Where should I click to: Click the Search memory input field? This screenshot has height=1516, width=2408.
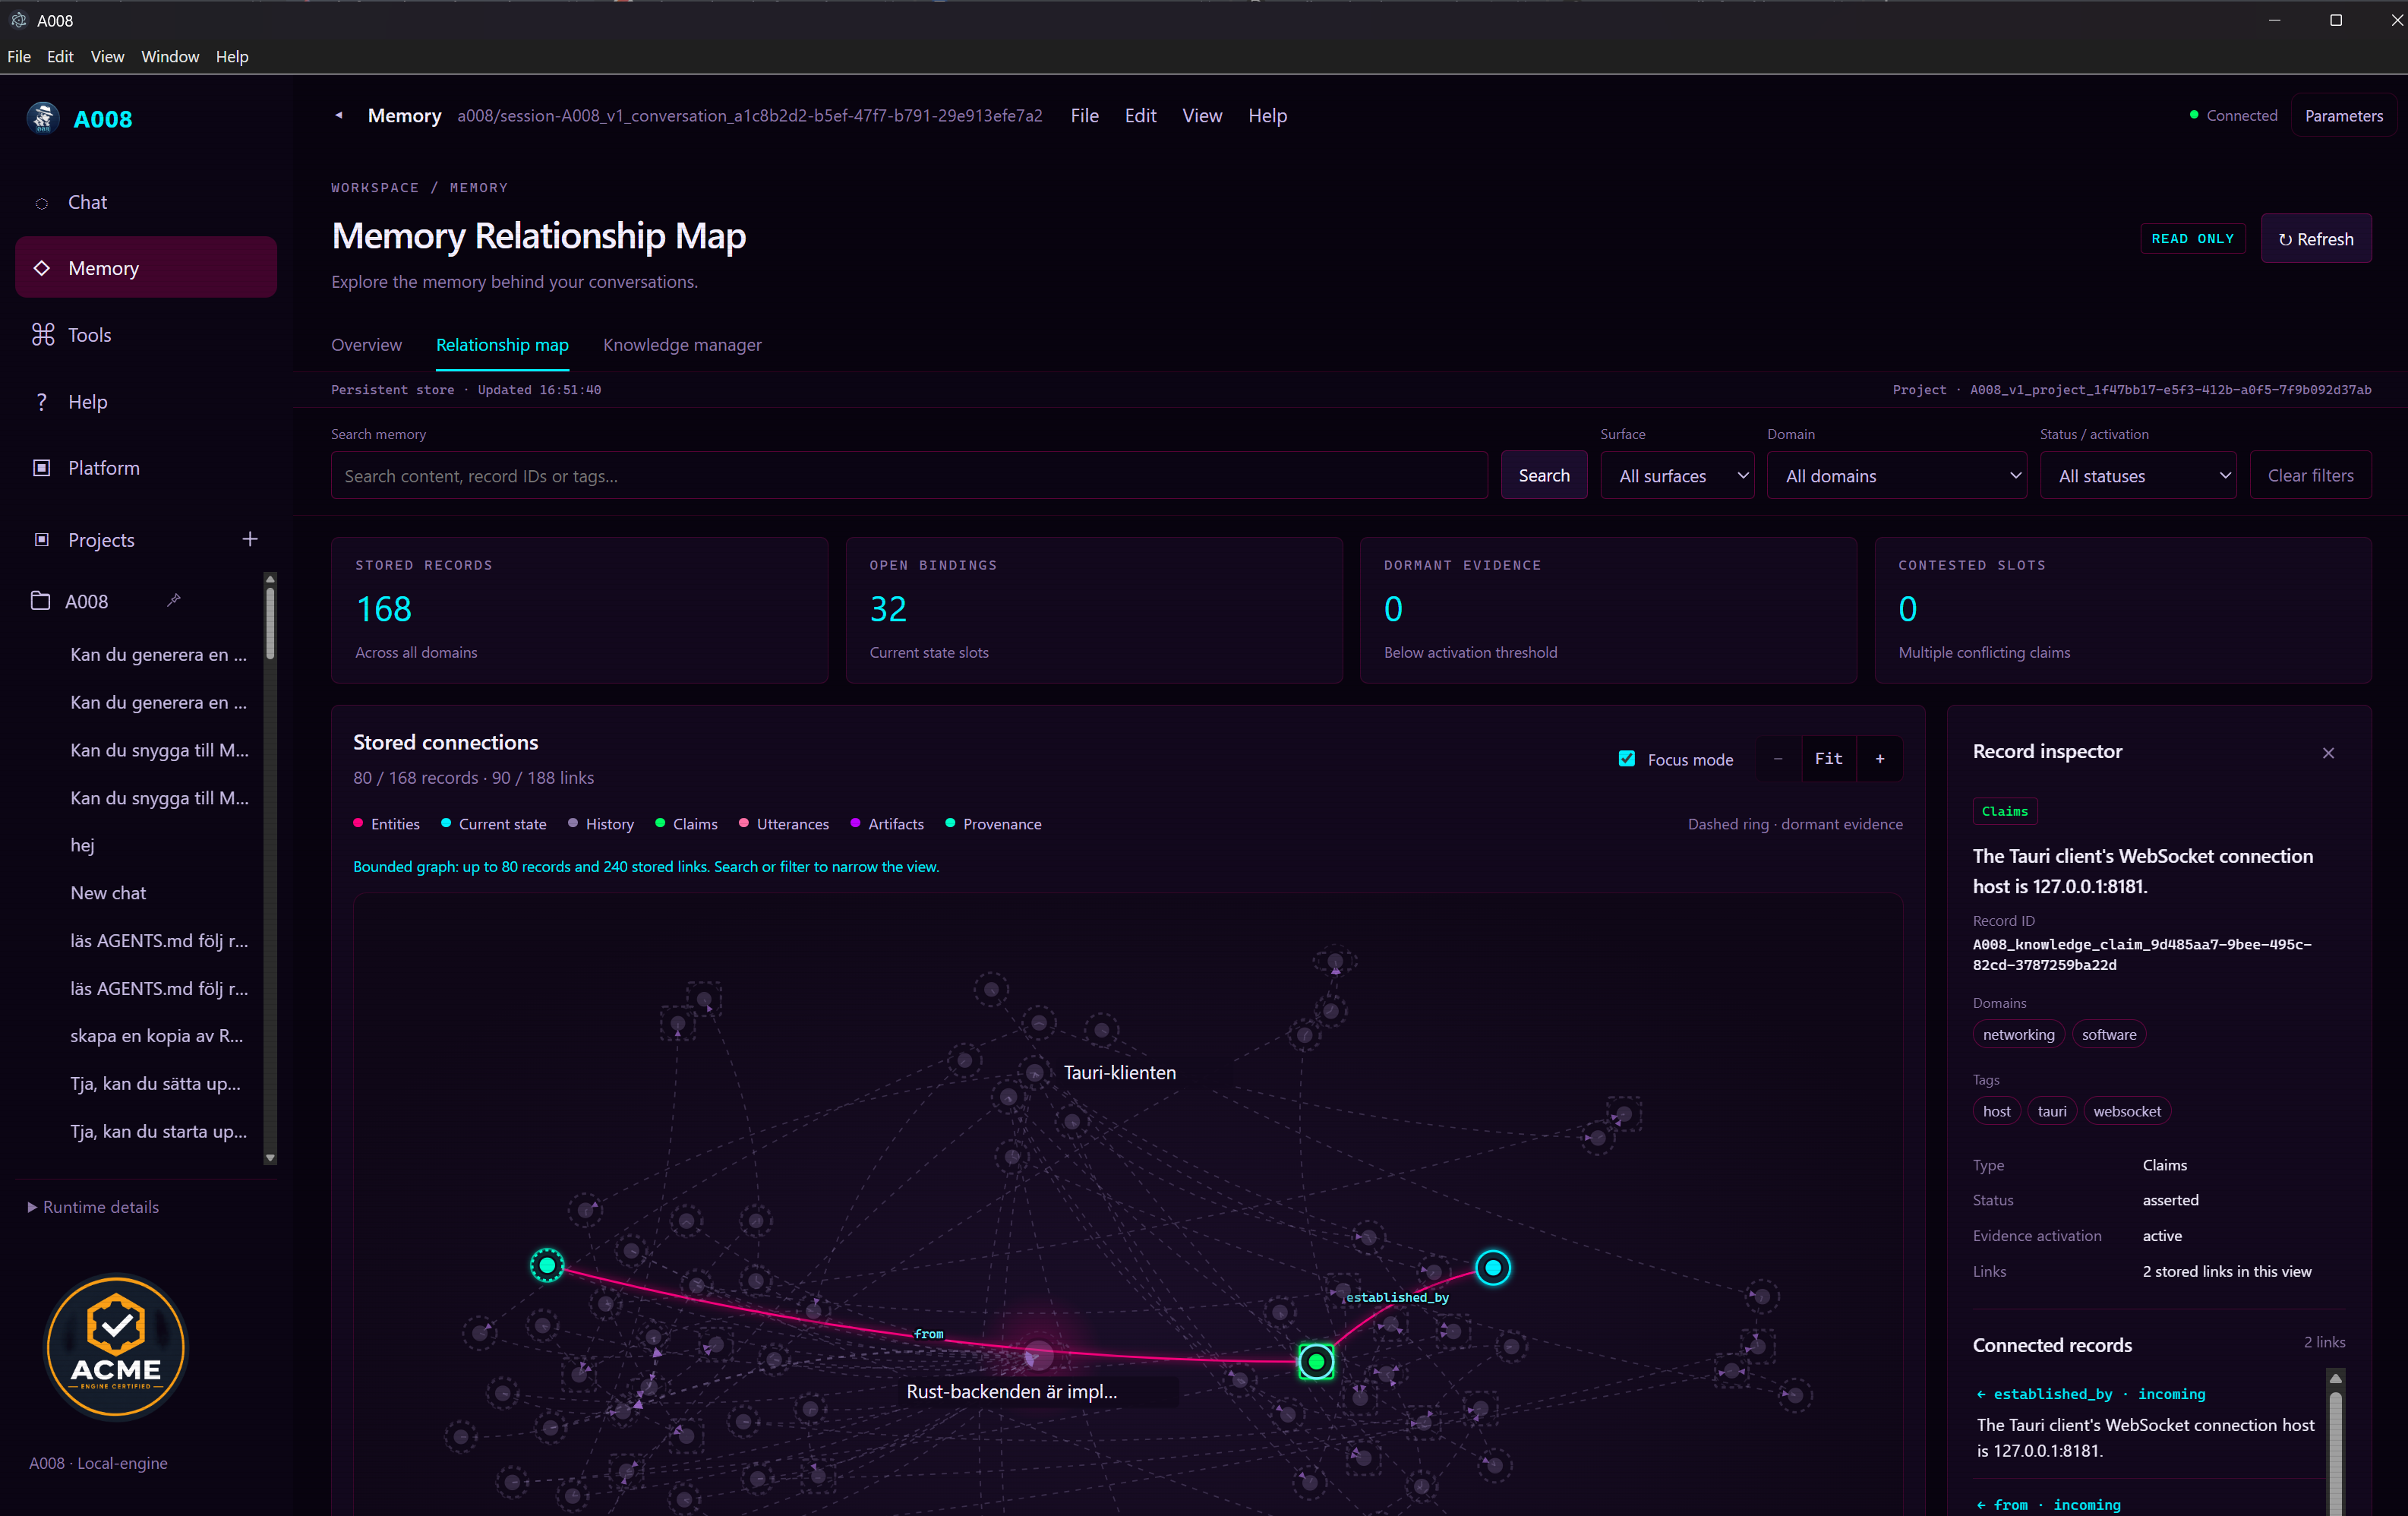909,476
